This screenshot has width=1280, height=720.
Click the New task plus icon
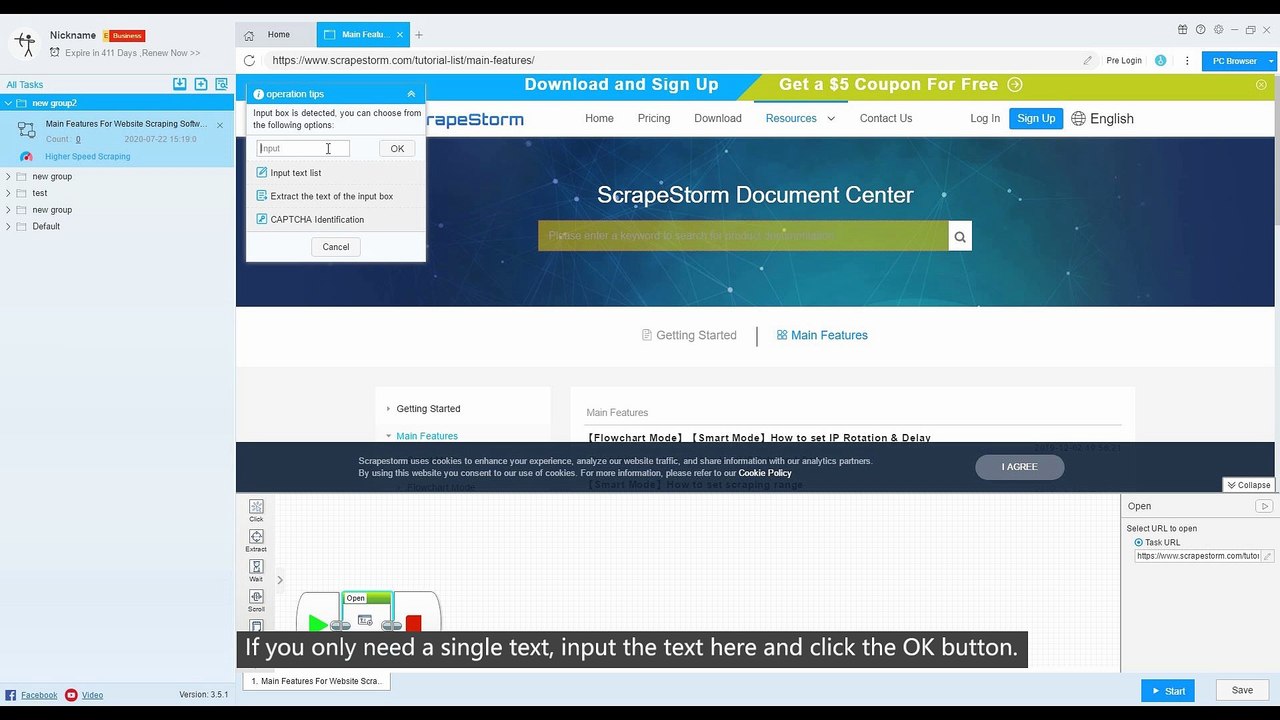(201, 84)
